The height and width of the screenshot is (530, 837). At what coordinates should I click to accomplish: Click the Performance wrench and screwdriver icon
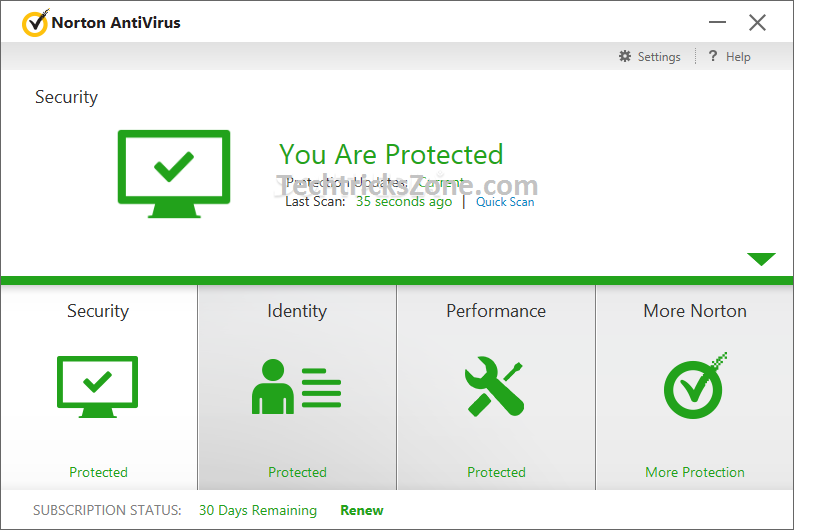point(495,387)
